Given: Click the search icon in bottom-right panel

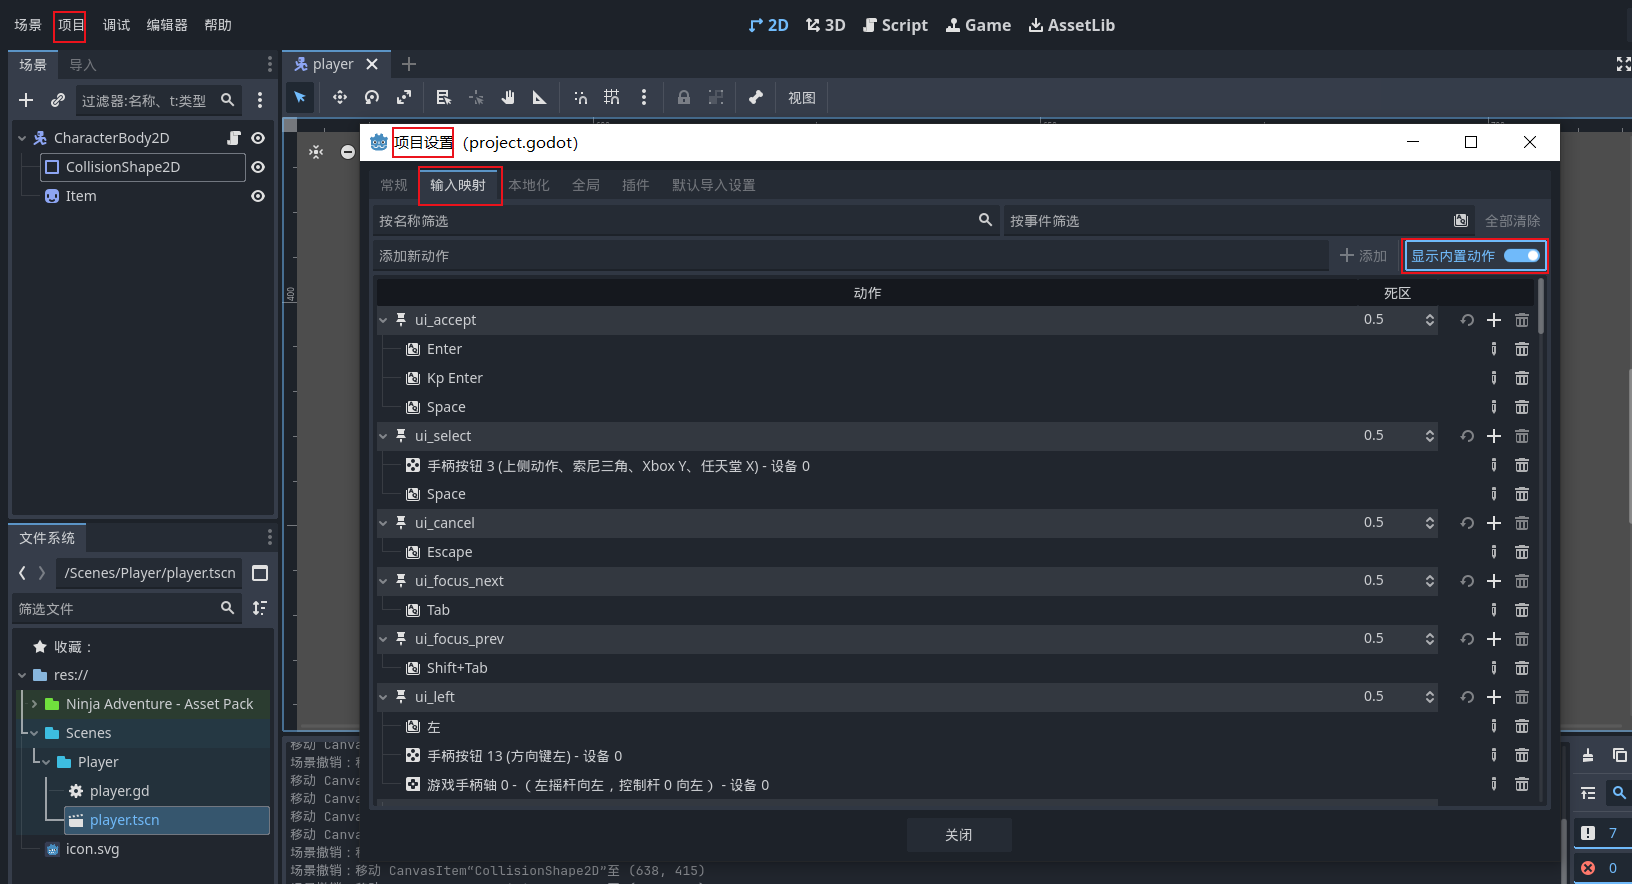Looking at the screenshot, I should [1619, 793].
